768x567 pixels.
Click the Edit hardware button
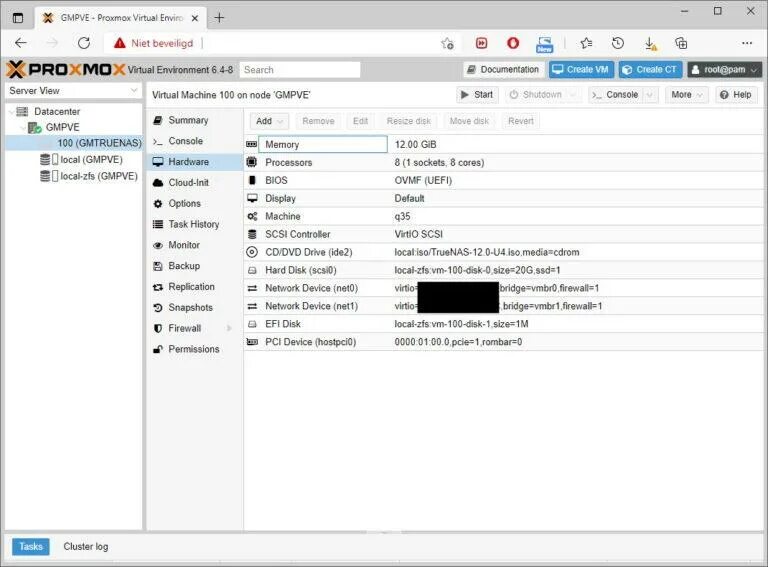coord(360,121)
